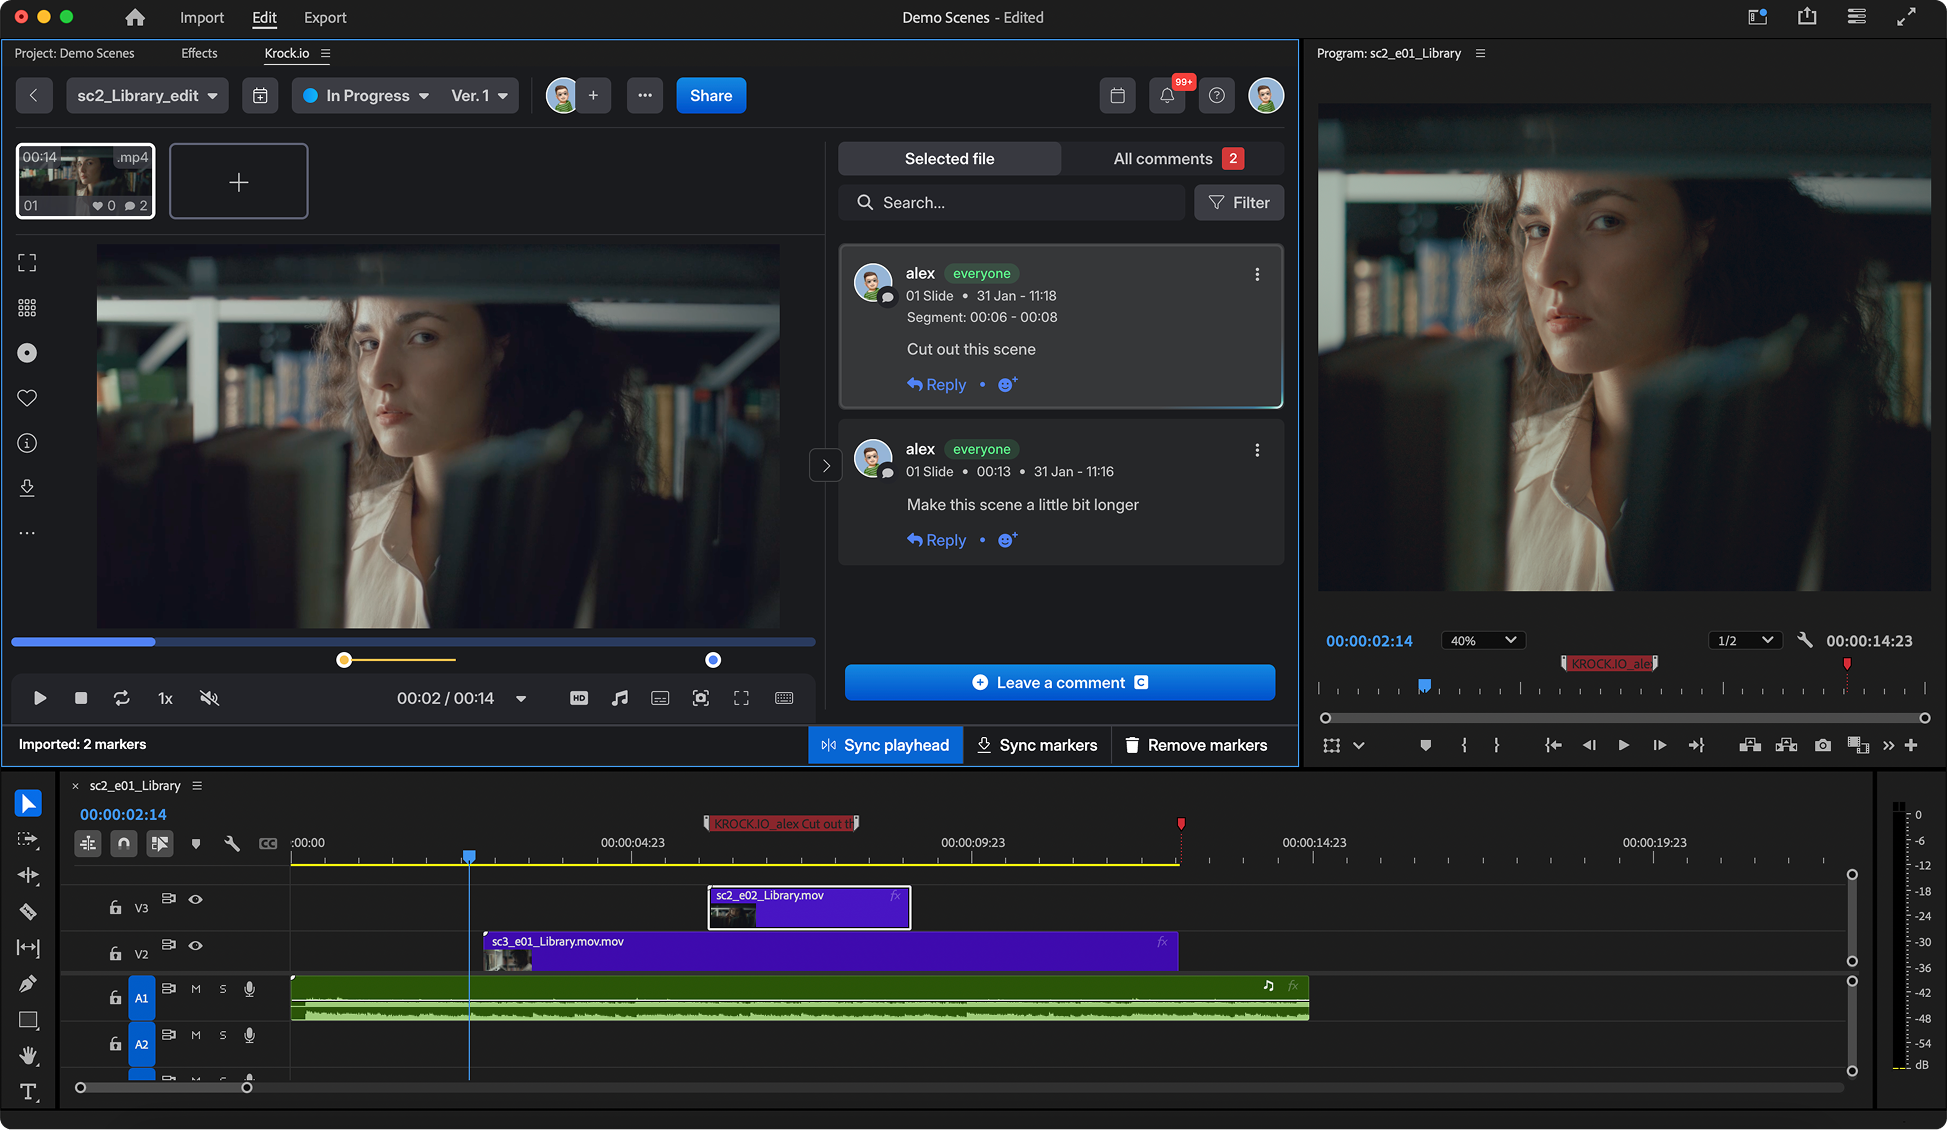Click the Sync markers button
The height and width of the screenshot is (1130, 1947).
click(1037, 745)
